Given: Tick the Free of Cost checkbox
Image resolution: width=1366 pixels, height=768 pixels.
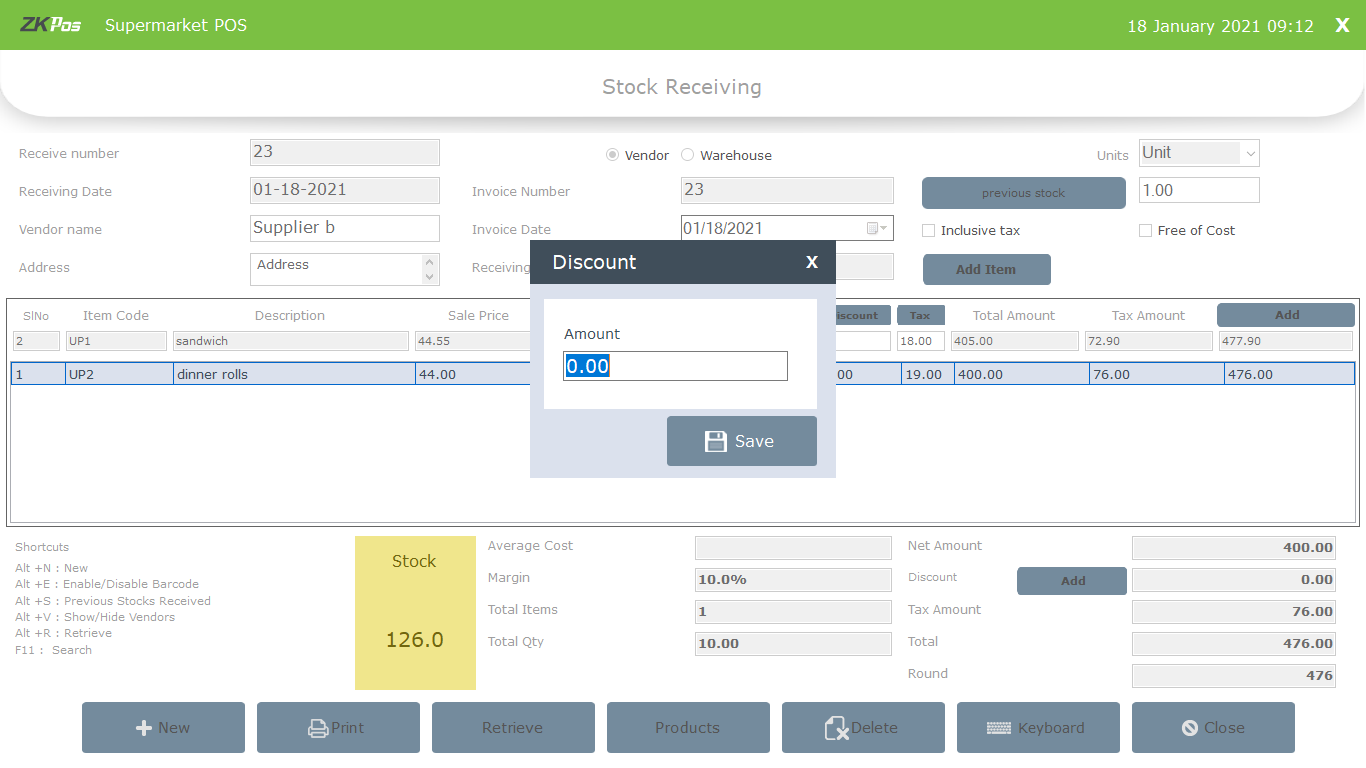Looking at the screenshot, I should [x=1145, y=230].
